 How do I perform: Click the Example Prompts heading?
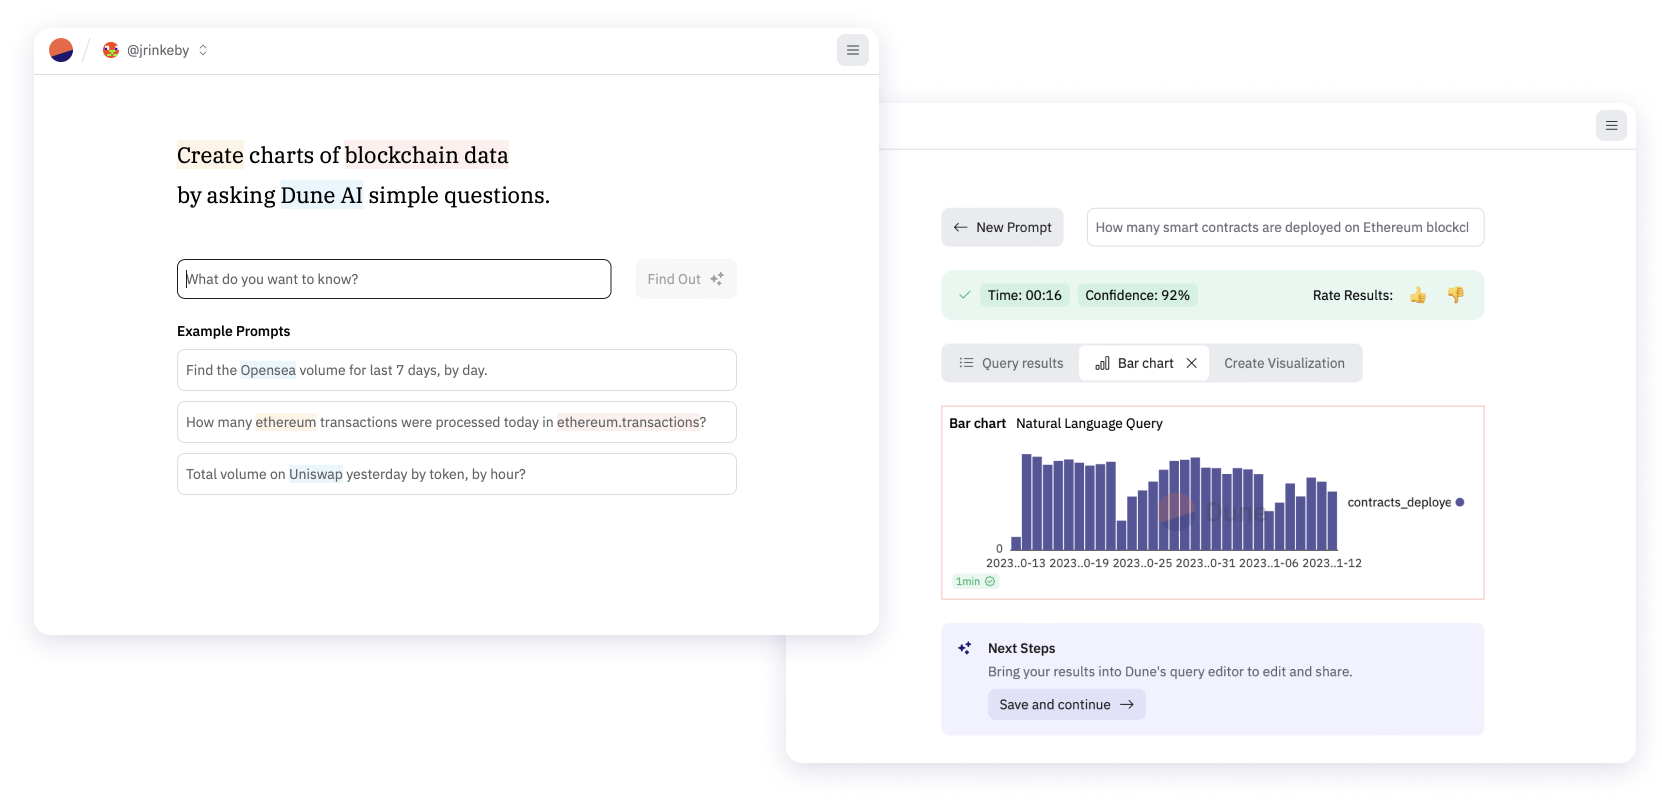click(x=233, y=331)
